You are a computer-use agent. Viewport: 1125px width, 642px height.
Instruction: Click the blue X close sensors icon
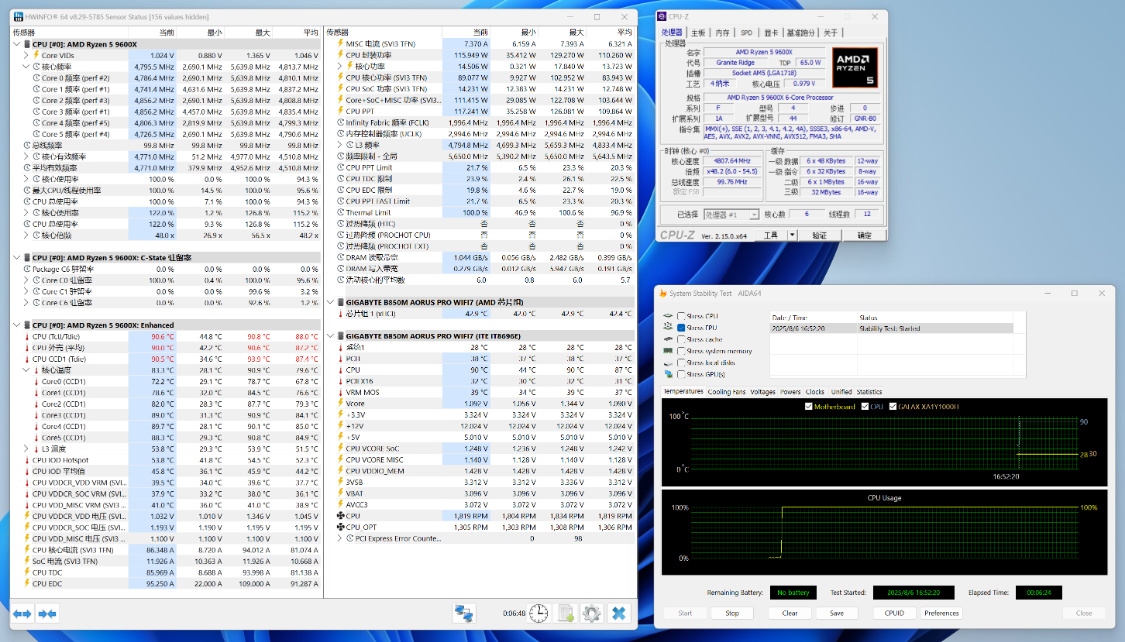click(x=619, y=612)
